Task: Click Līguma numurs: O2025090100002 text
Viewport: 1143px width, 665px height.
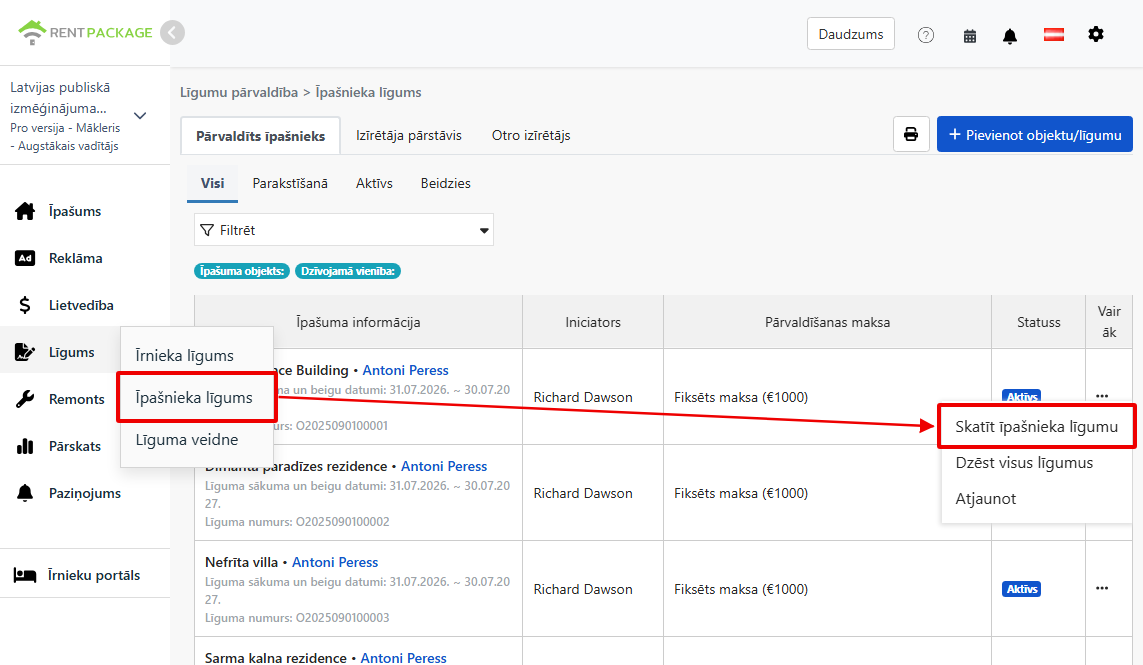Action: (297, 522)
